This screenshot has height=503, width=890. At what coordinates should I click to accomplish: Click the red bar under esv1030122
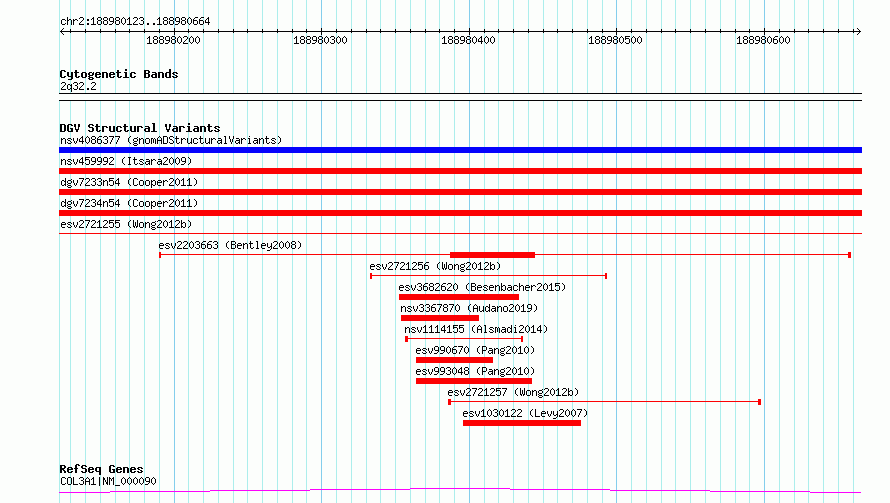(522, 423)
